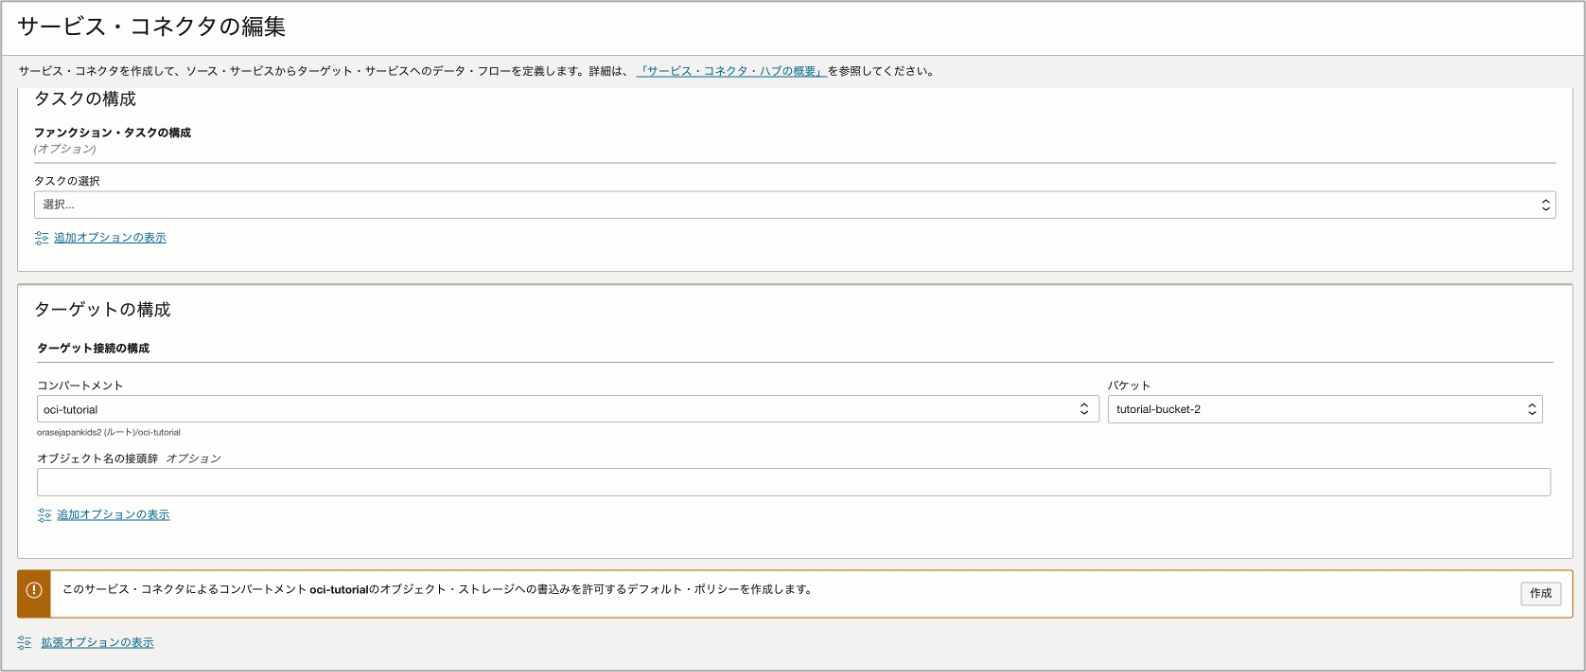The height and width of the screenshot is (672, 1586).
Task: Show additional options under タスクの構成
Action: coord(110,238)
